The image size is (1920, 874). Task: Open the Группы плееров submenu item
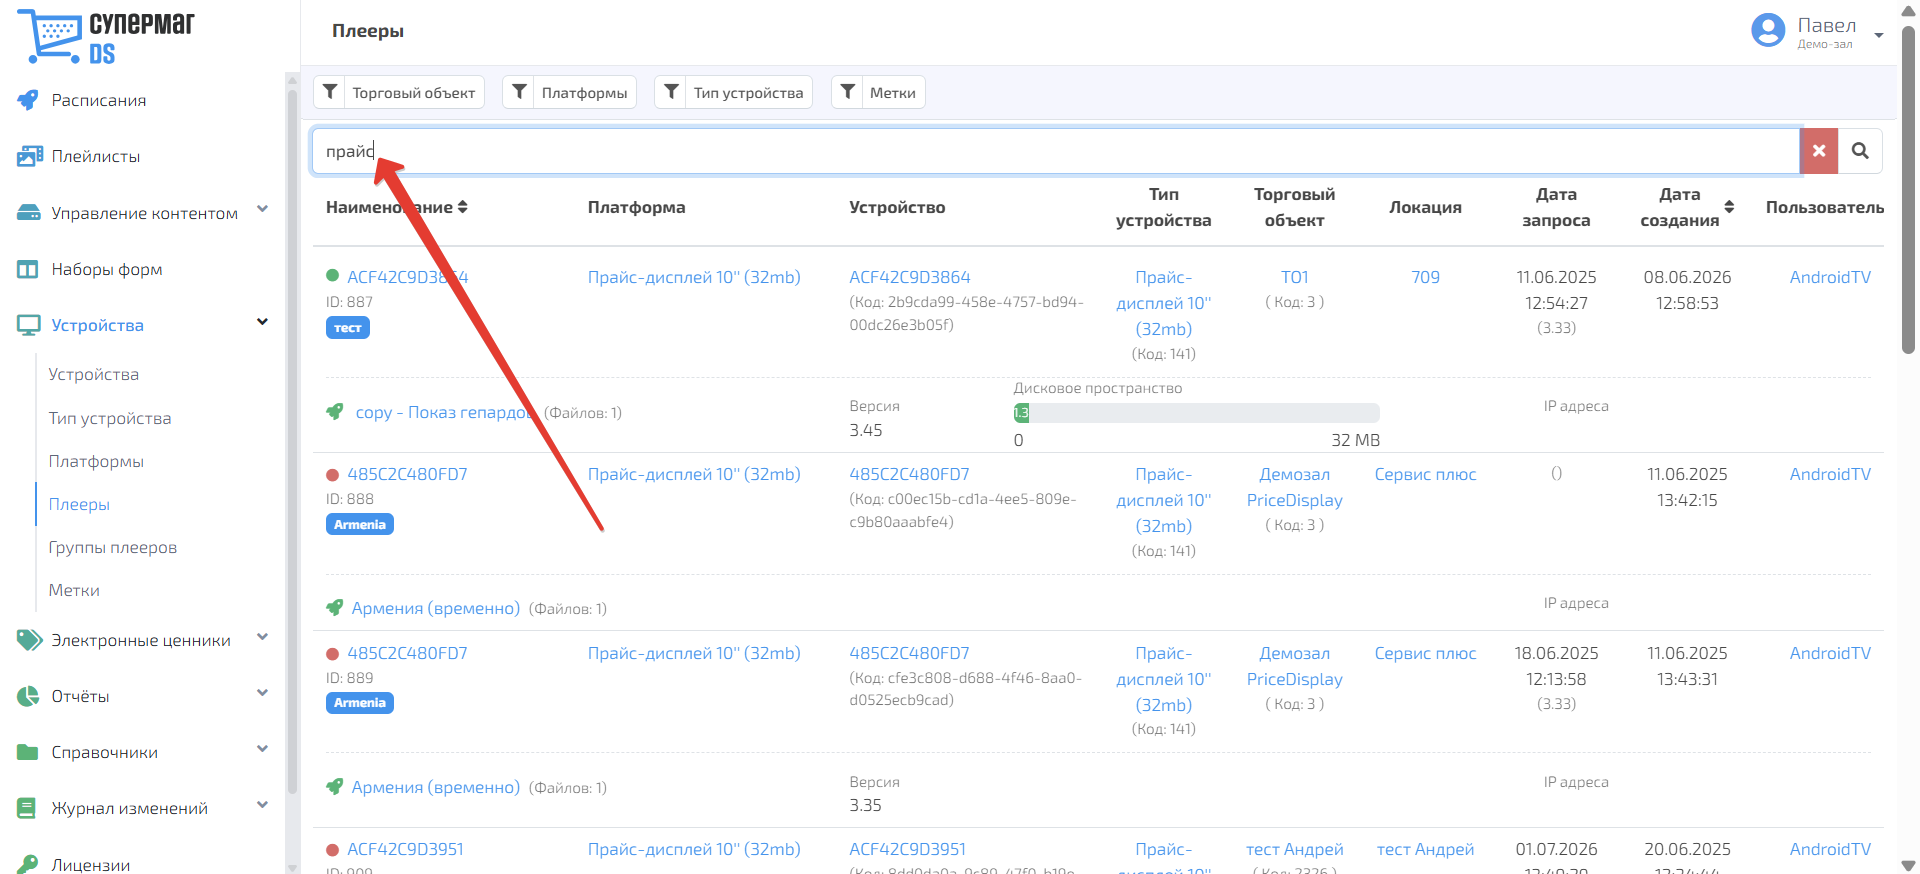click(113, 547)
